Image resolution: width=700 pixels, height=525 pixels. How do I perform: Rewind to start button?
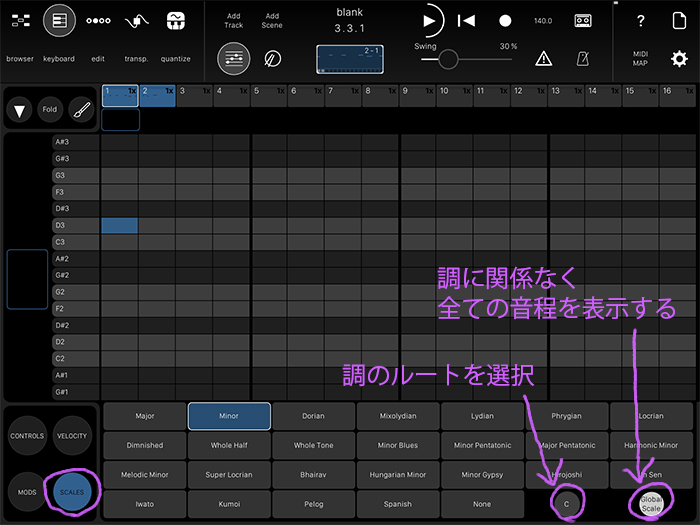click(x=466, y=21)
